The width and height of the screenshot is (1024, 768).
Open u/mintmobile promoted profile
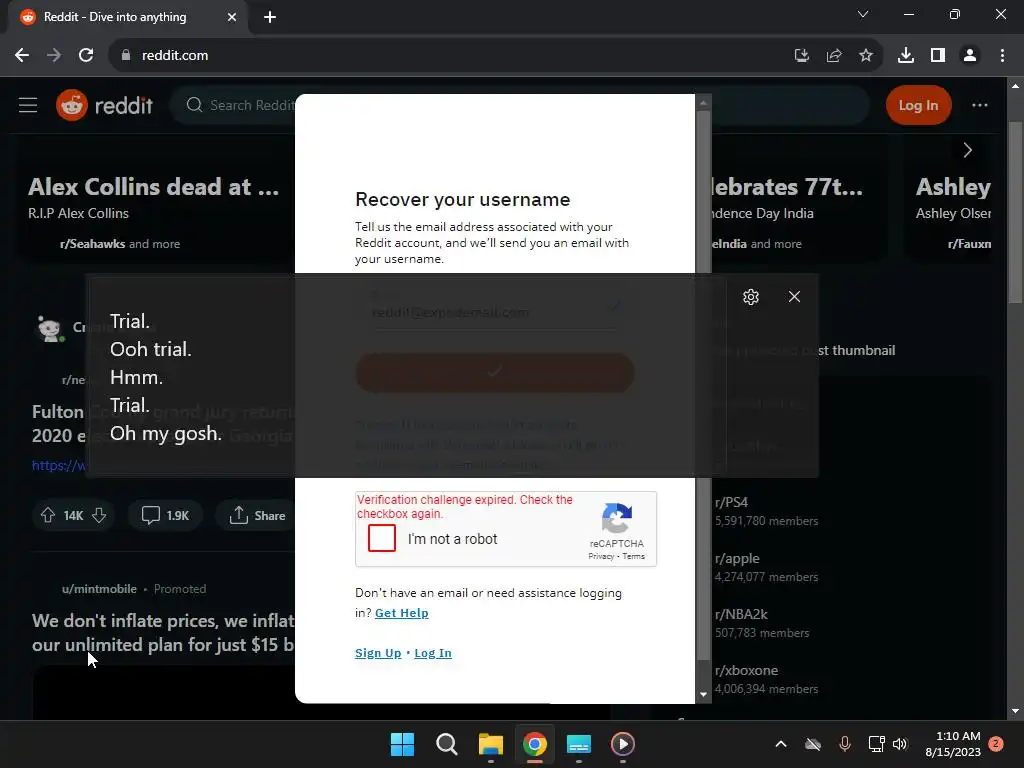[x=99, y=588]
